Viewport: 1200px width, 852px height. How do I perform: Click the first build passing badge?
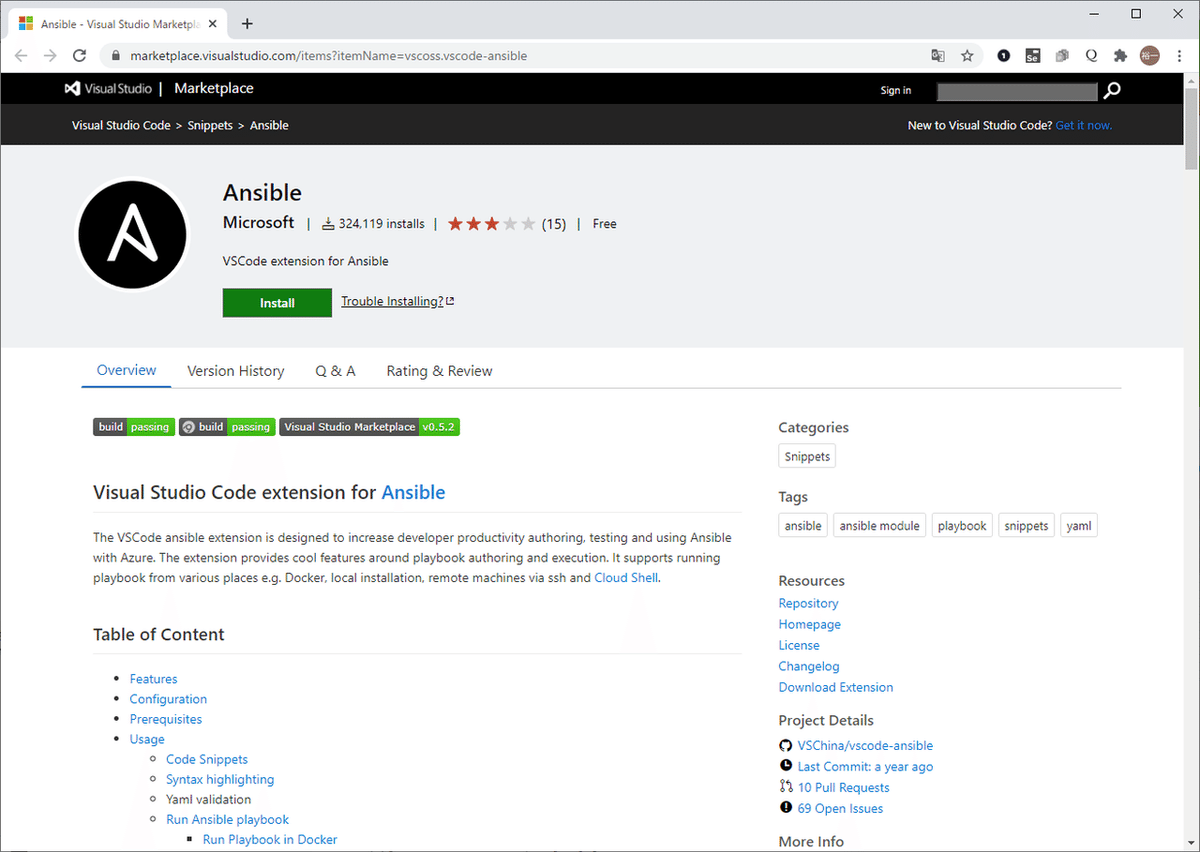[134, 427]
